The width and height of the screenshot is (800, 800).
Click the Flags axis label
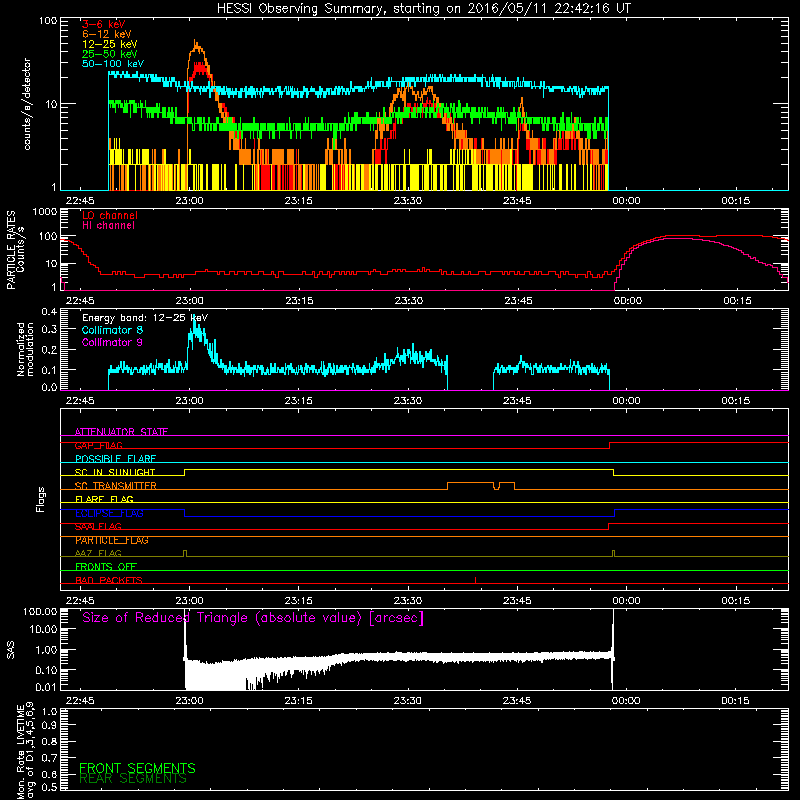pos(41,500)
